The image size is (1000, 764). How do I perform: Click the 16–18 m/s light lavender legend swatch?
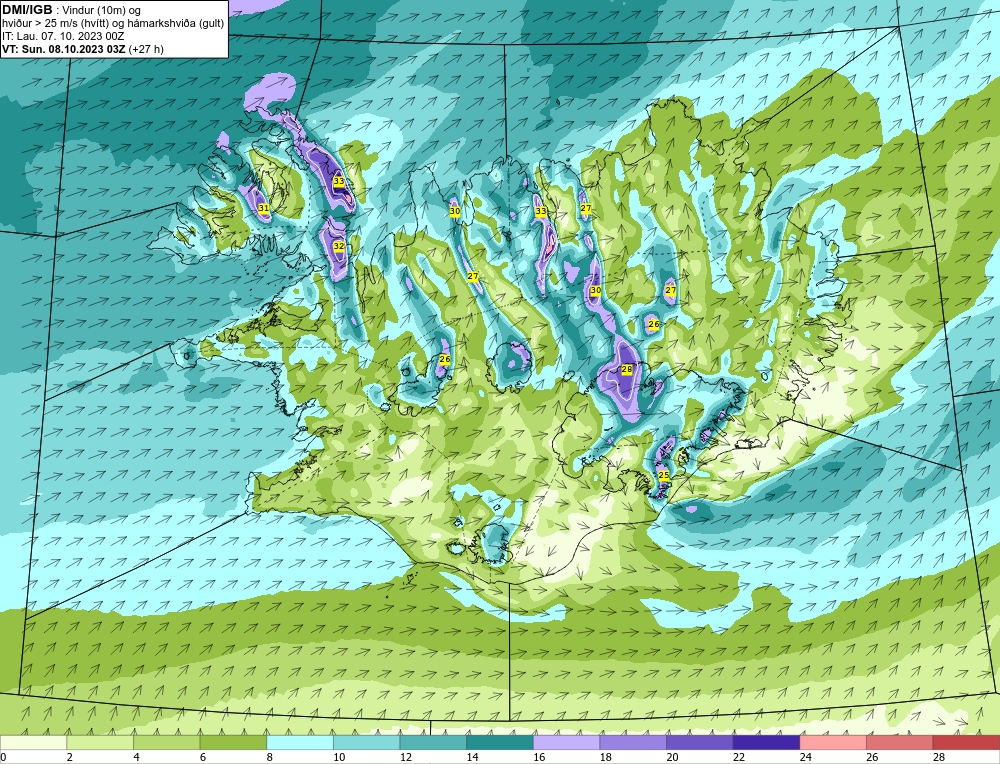click(x=566, y=742)
